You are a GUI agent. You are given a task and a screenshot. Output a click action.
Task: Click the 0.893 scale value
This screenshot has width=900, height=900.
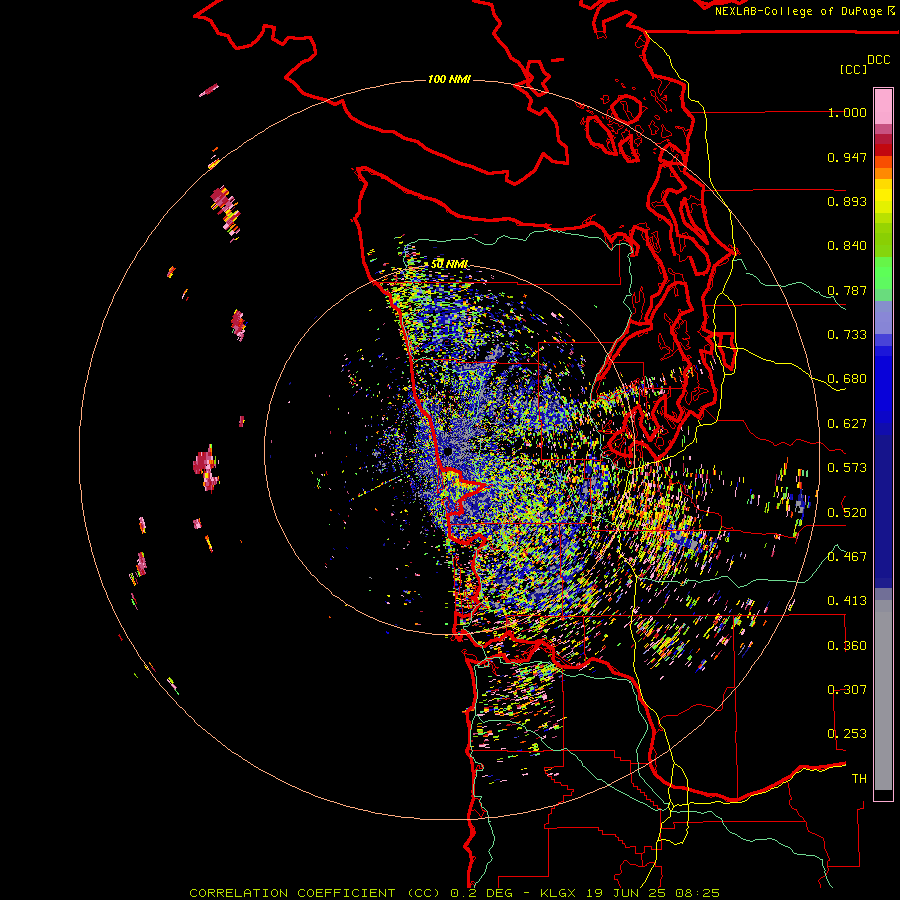coord(847,201)
